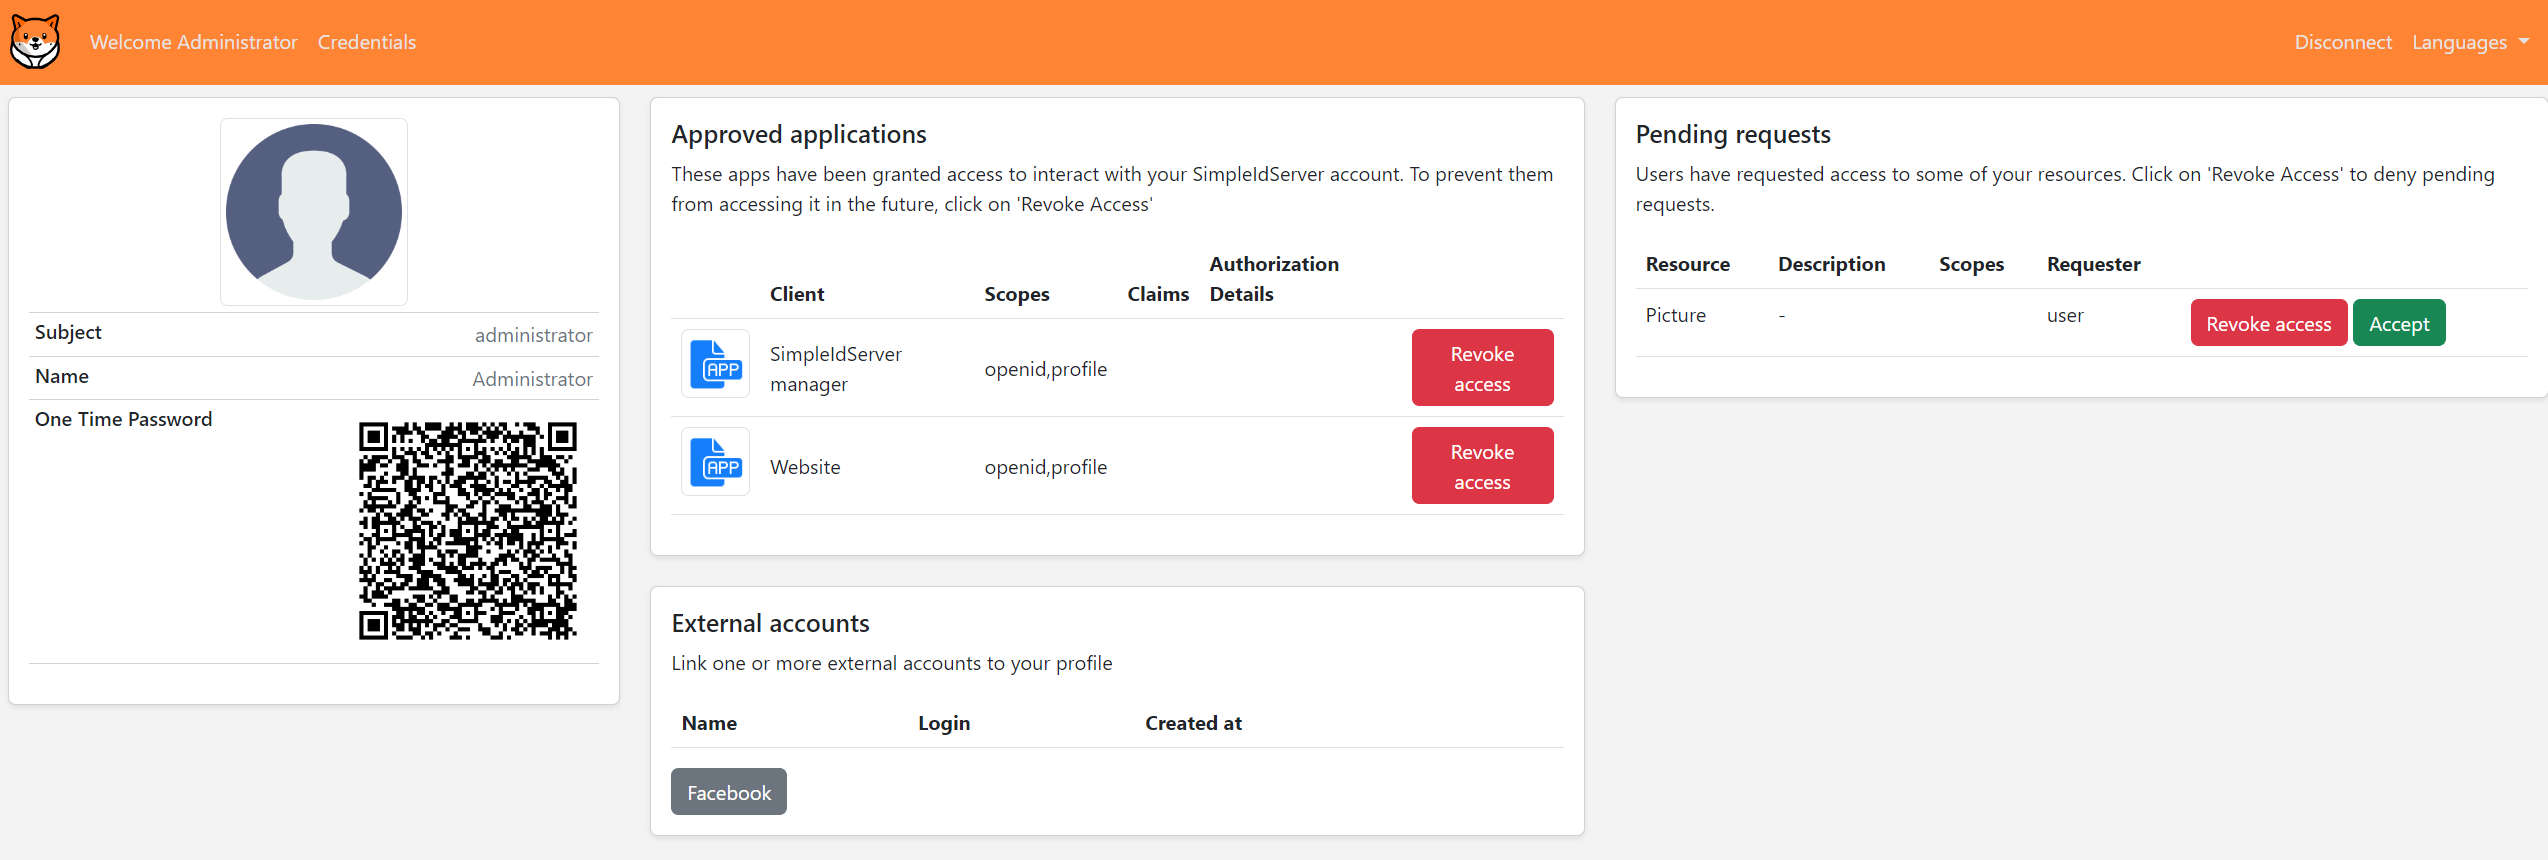
Task: Click the 'Resource' column header
Action: click(x=1688, y=264)
